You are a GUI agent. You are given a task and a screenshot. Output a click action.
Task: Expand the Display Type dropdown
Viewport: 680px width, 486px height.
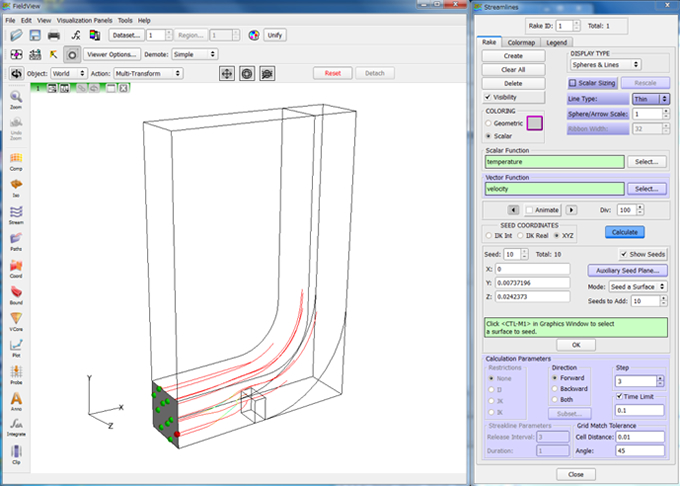(x=605, y=64)
